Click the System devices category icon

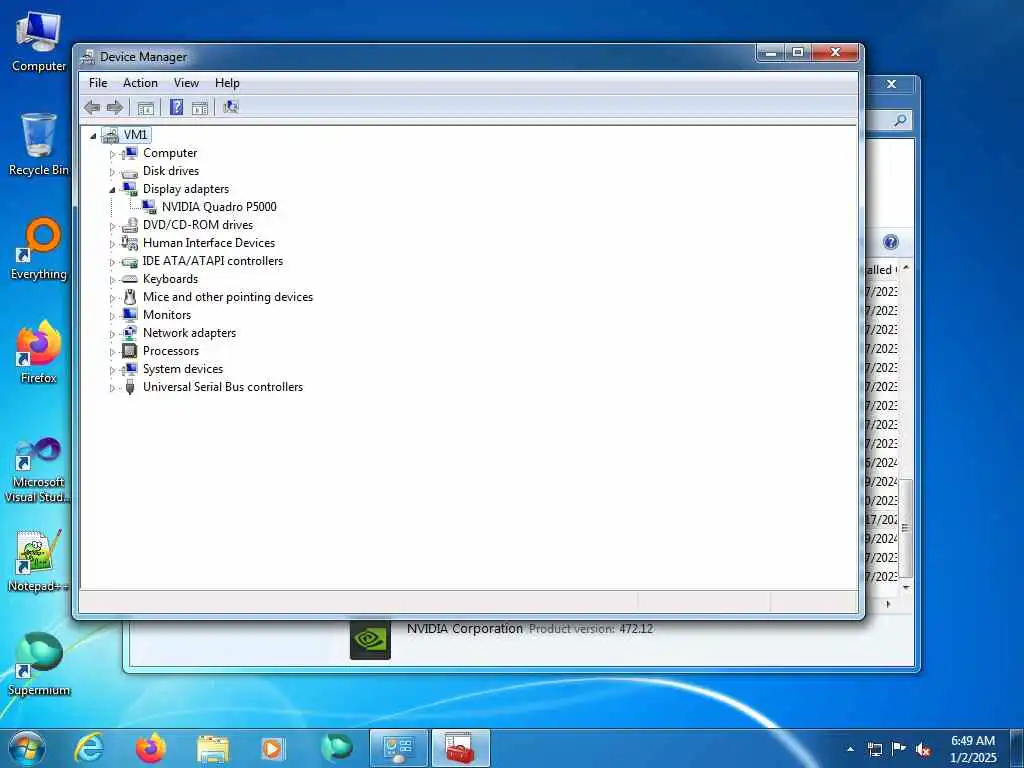(130, 369)
